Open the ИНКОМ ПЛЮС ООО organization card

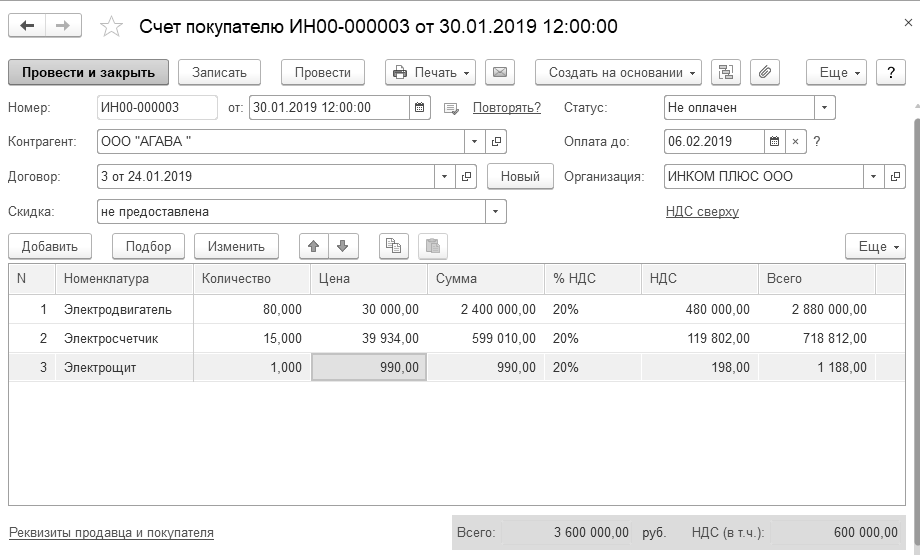point(895,177)
